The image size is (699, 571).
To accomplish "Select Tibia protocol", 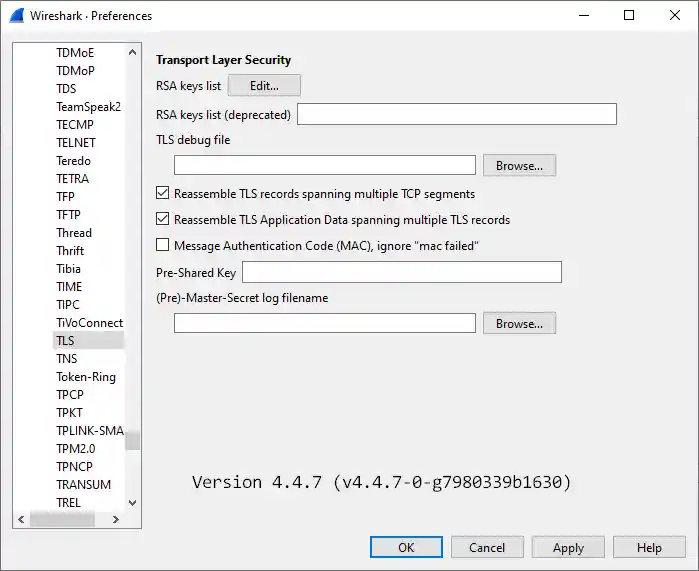I will pos(68,268).
